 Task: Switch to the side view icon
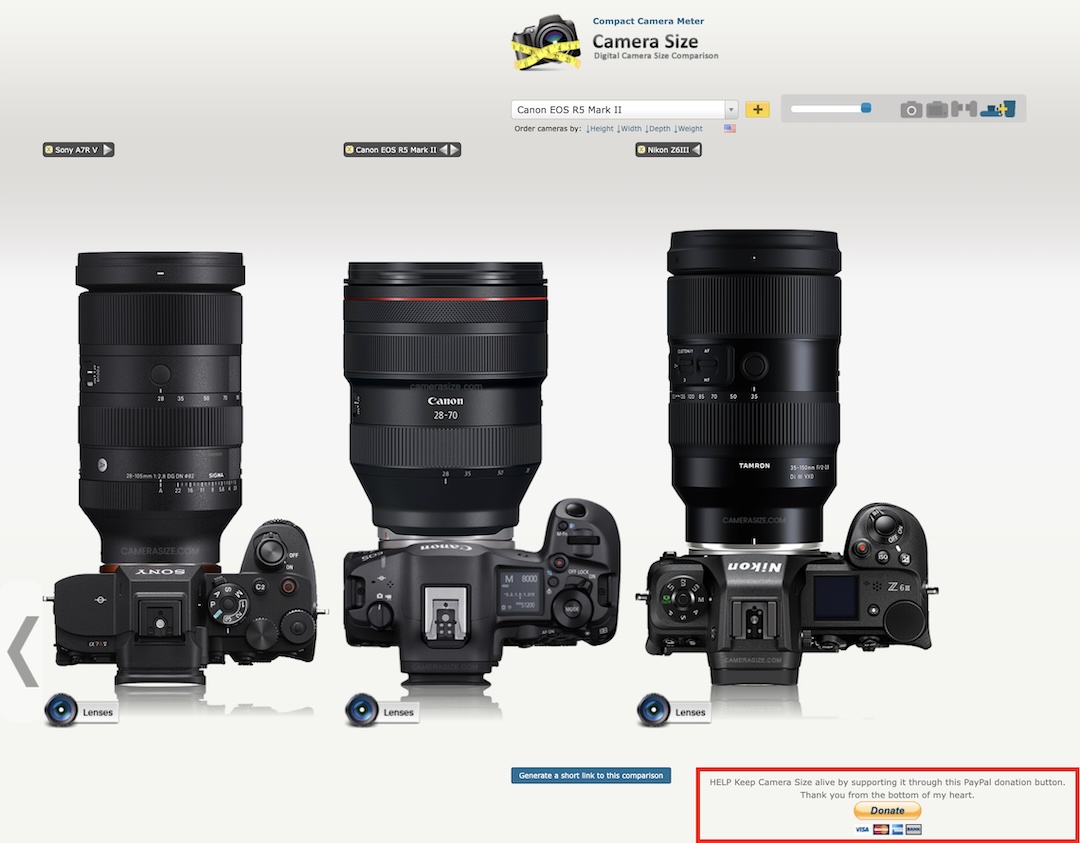point(965,110)
